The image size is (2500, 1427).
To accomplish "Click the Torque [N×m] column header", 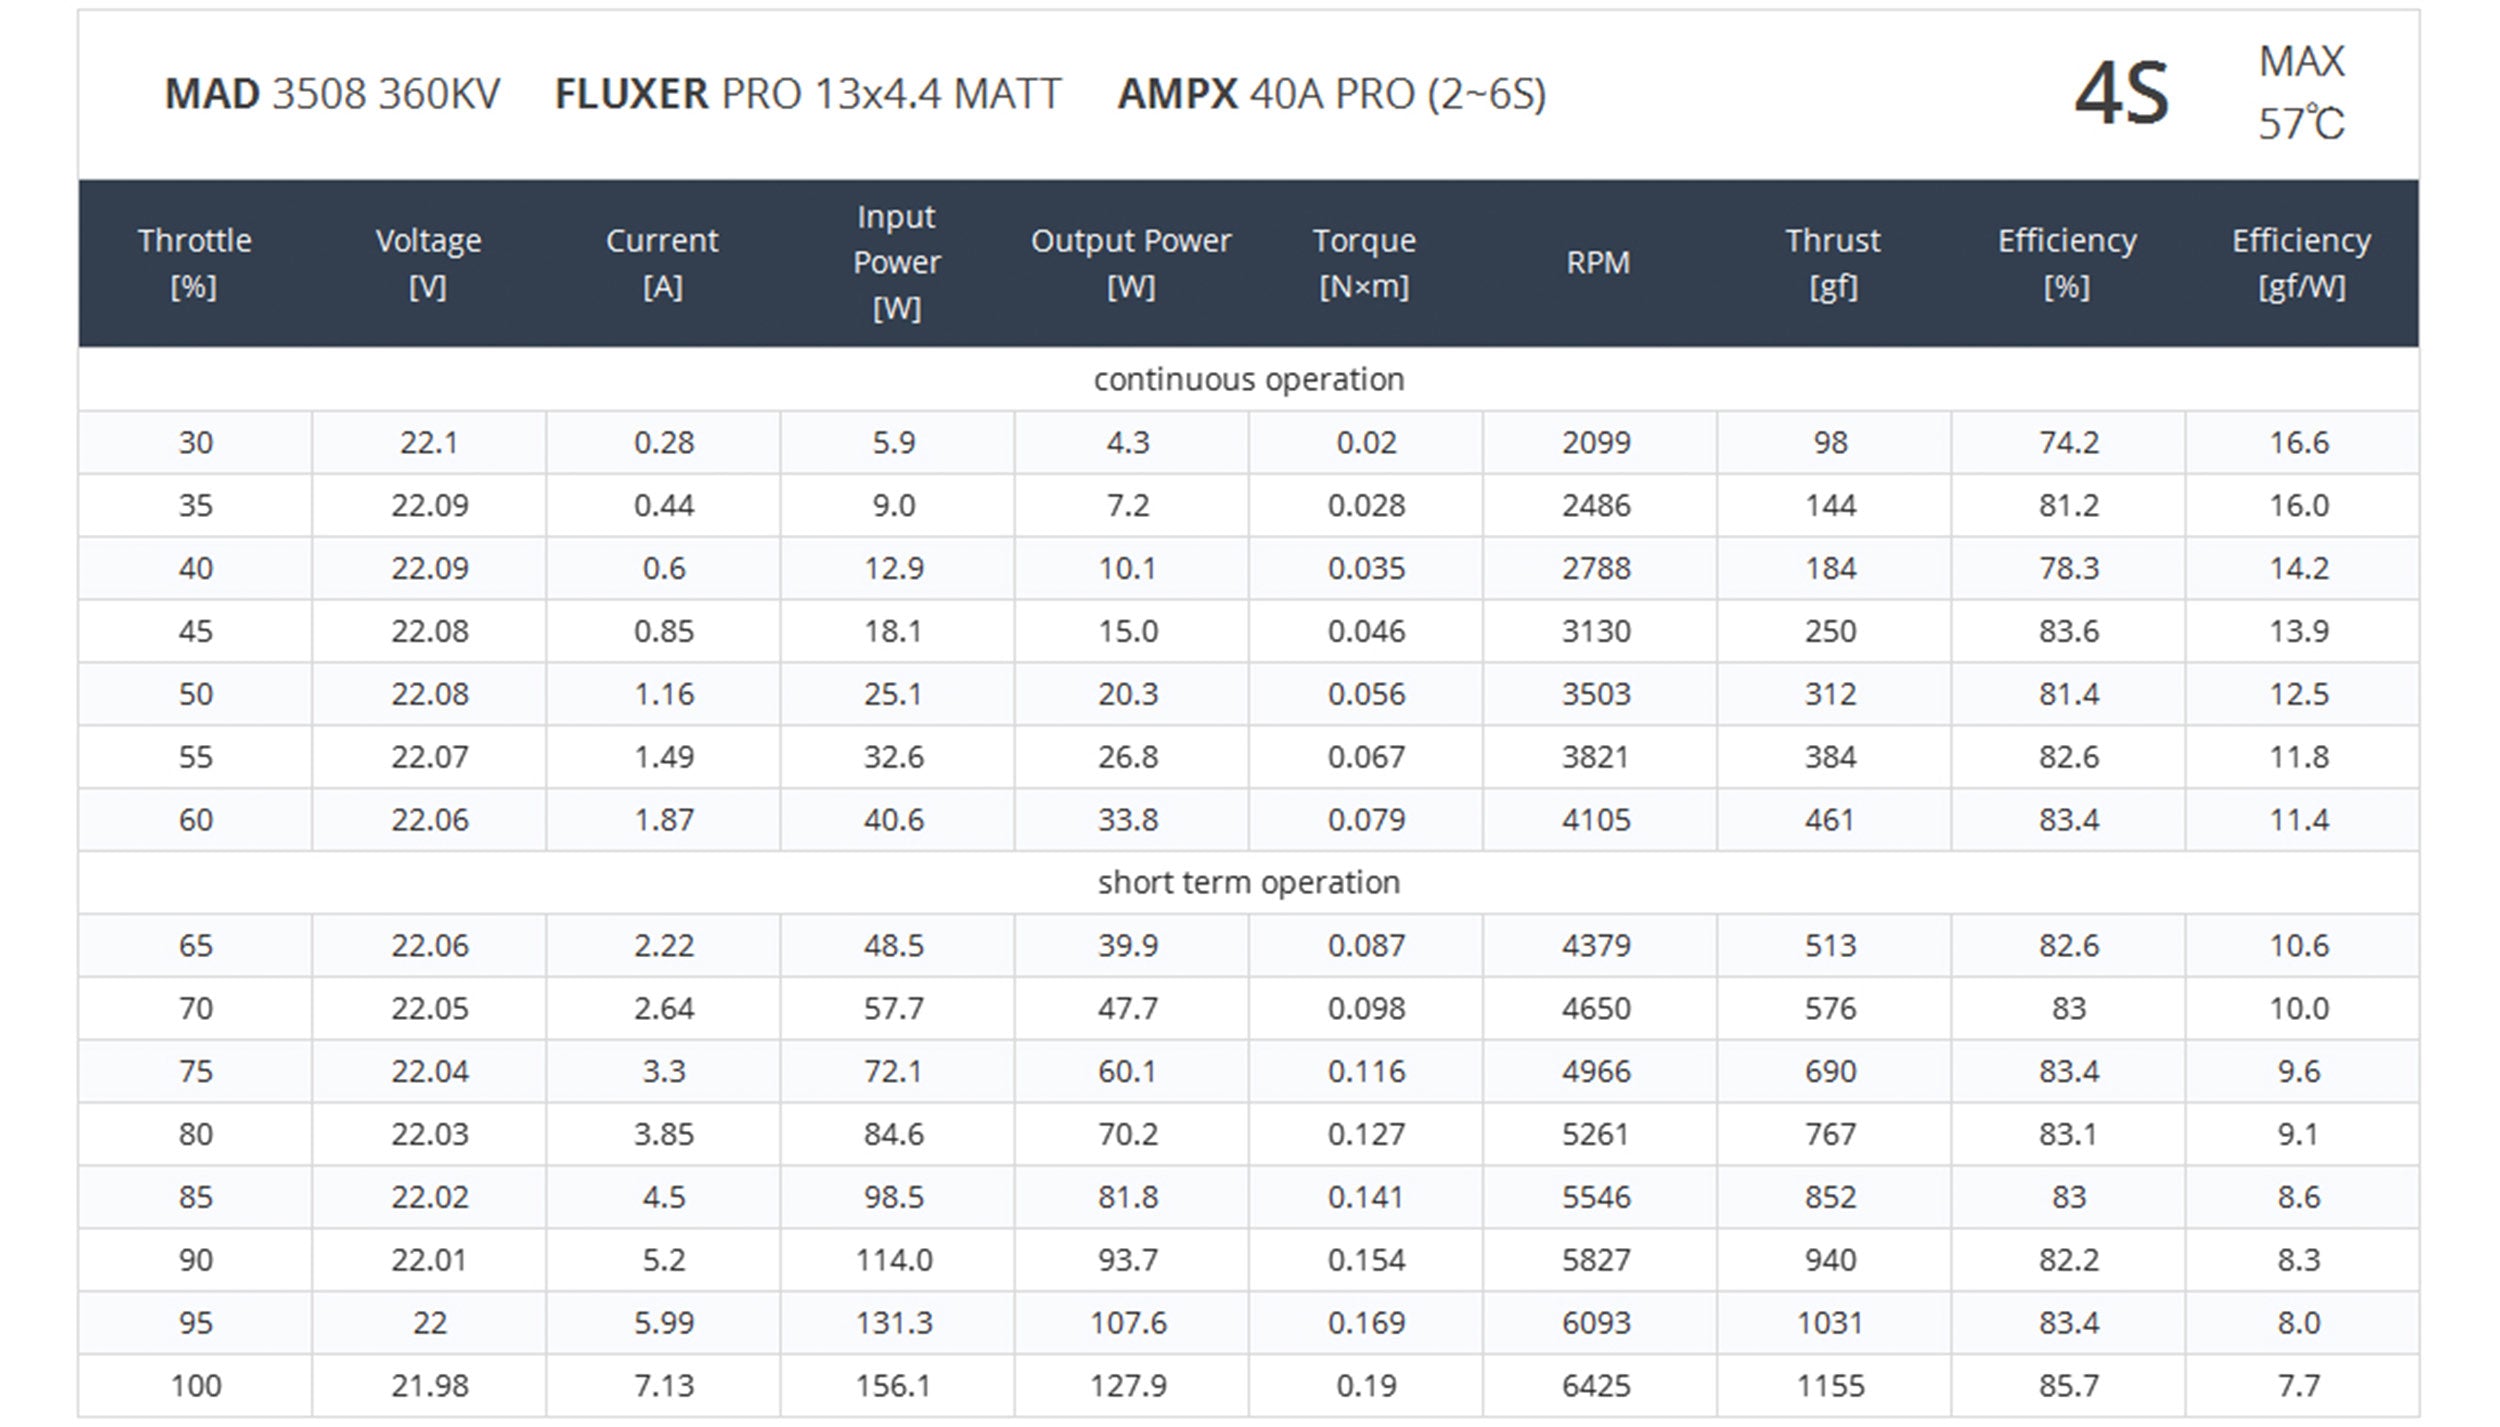I will click(1365, 263).
